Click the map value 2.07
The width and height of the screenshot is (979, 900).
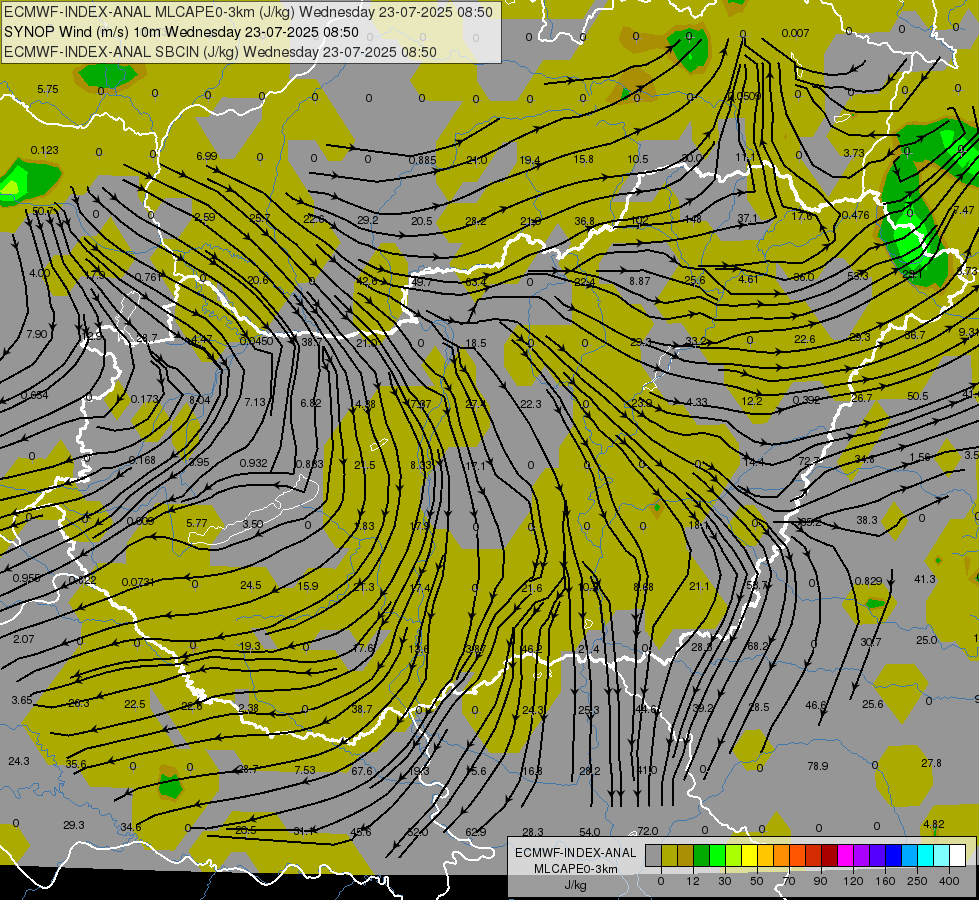pyautogui.click(x=24, y=638)
